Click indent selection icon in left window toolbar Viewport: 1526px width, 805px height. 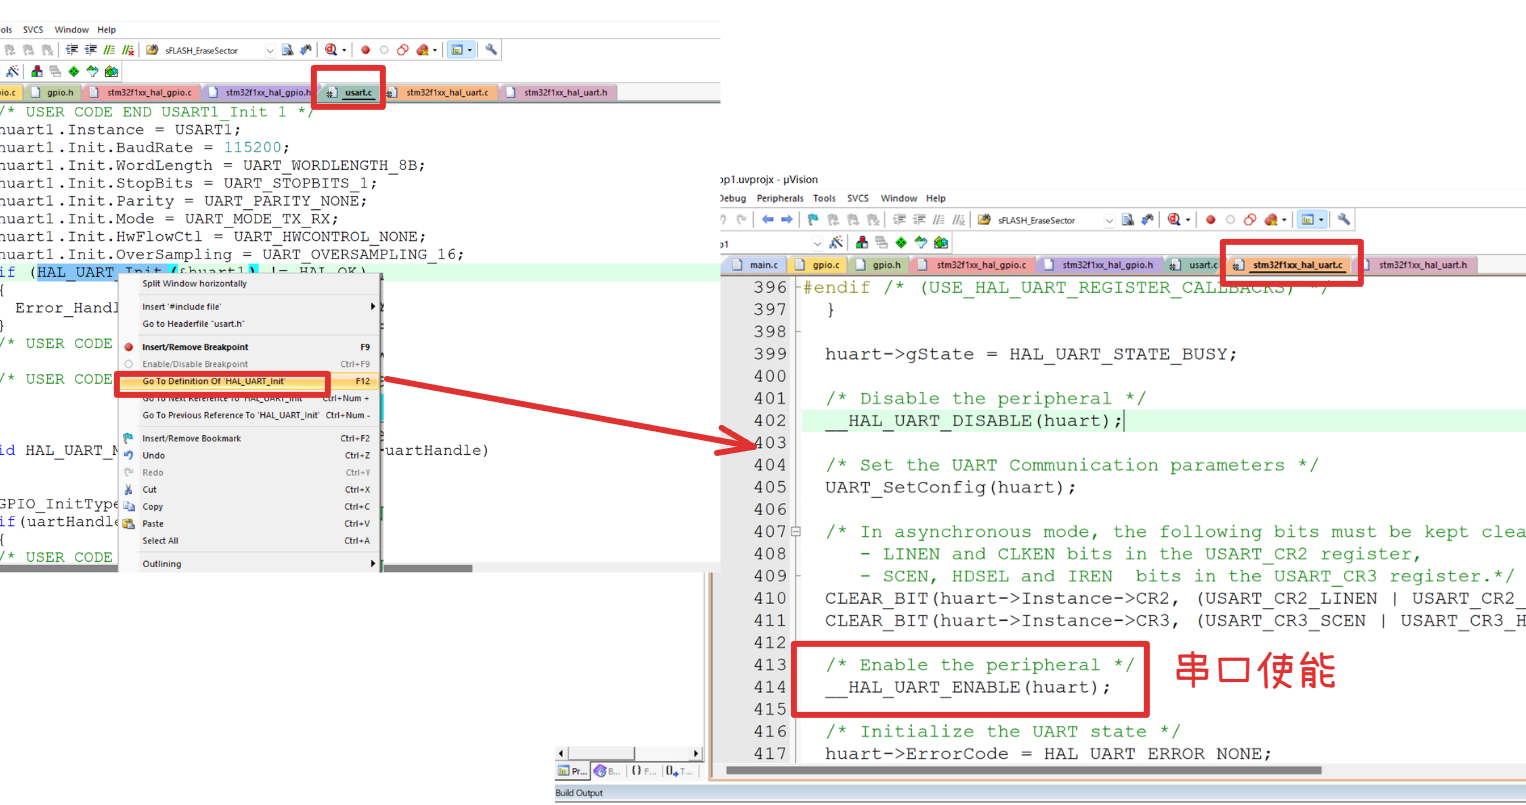tap(72, 50)
